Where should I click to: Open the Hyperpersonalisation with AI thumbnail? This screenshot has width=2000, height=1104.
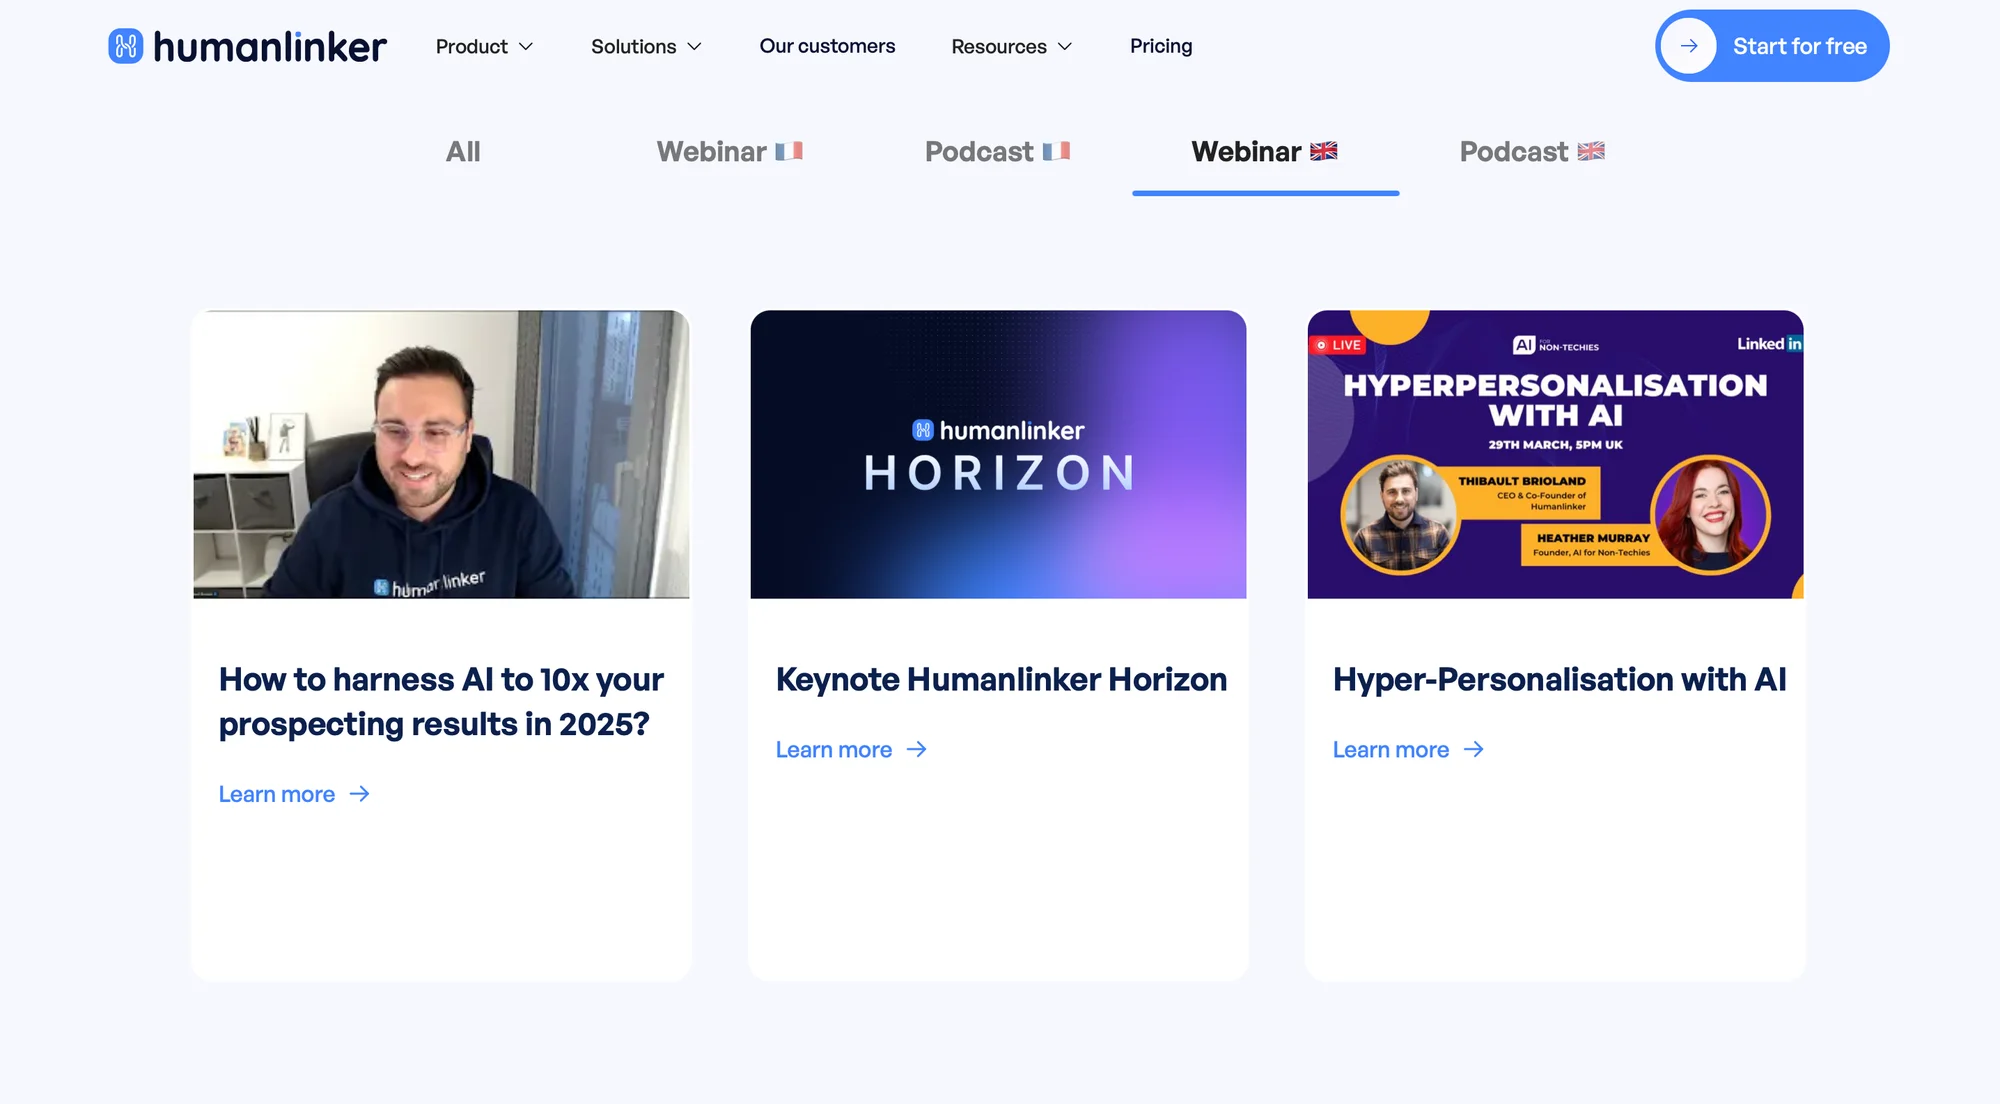(x=1555, y=454)
